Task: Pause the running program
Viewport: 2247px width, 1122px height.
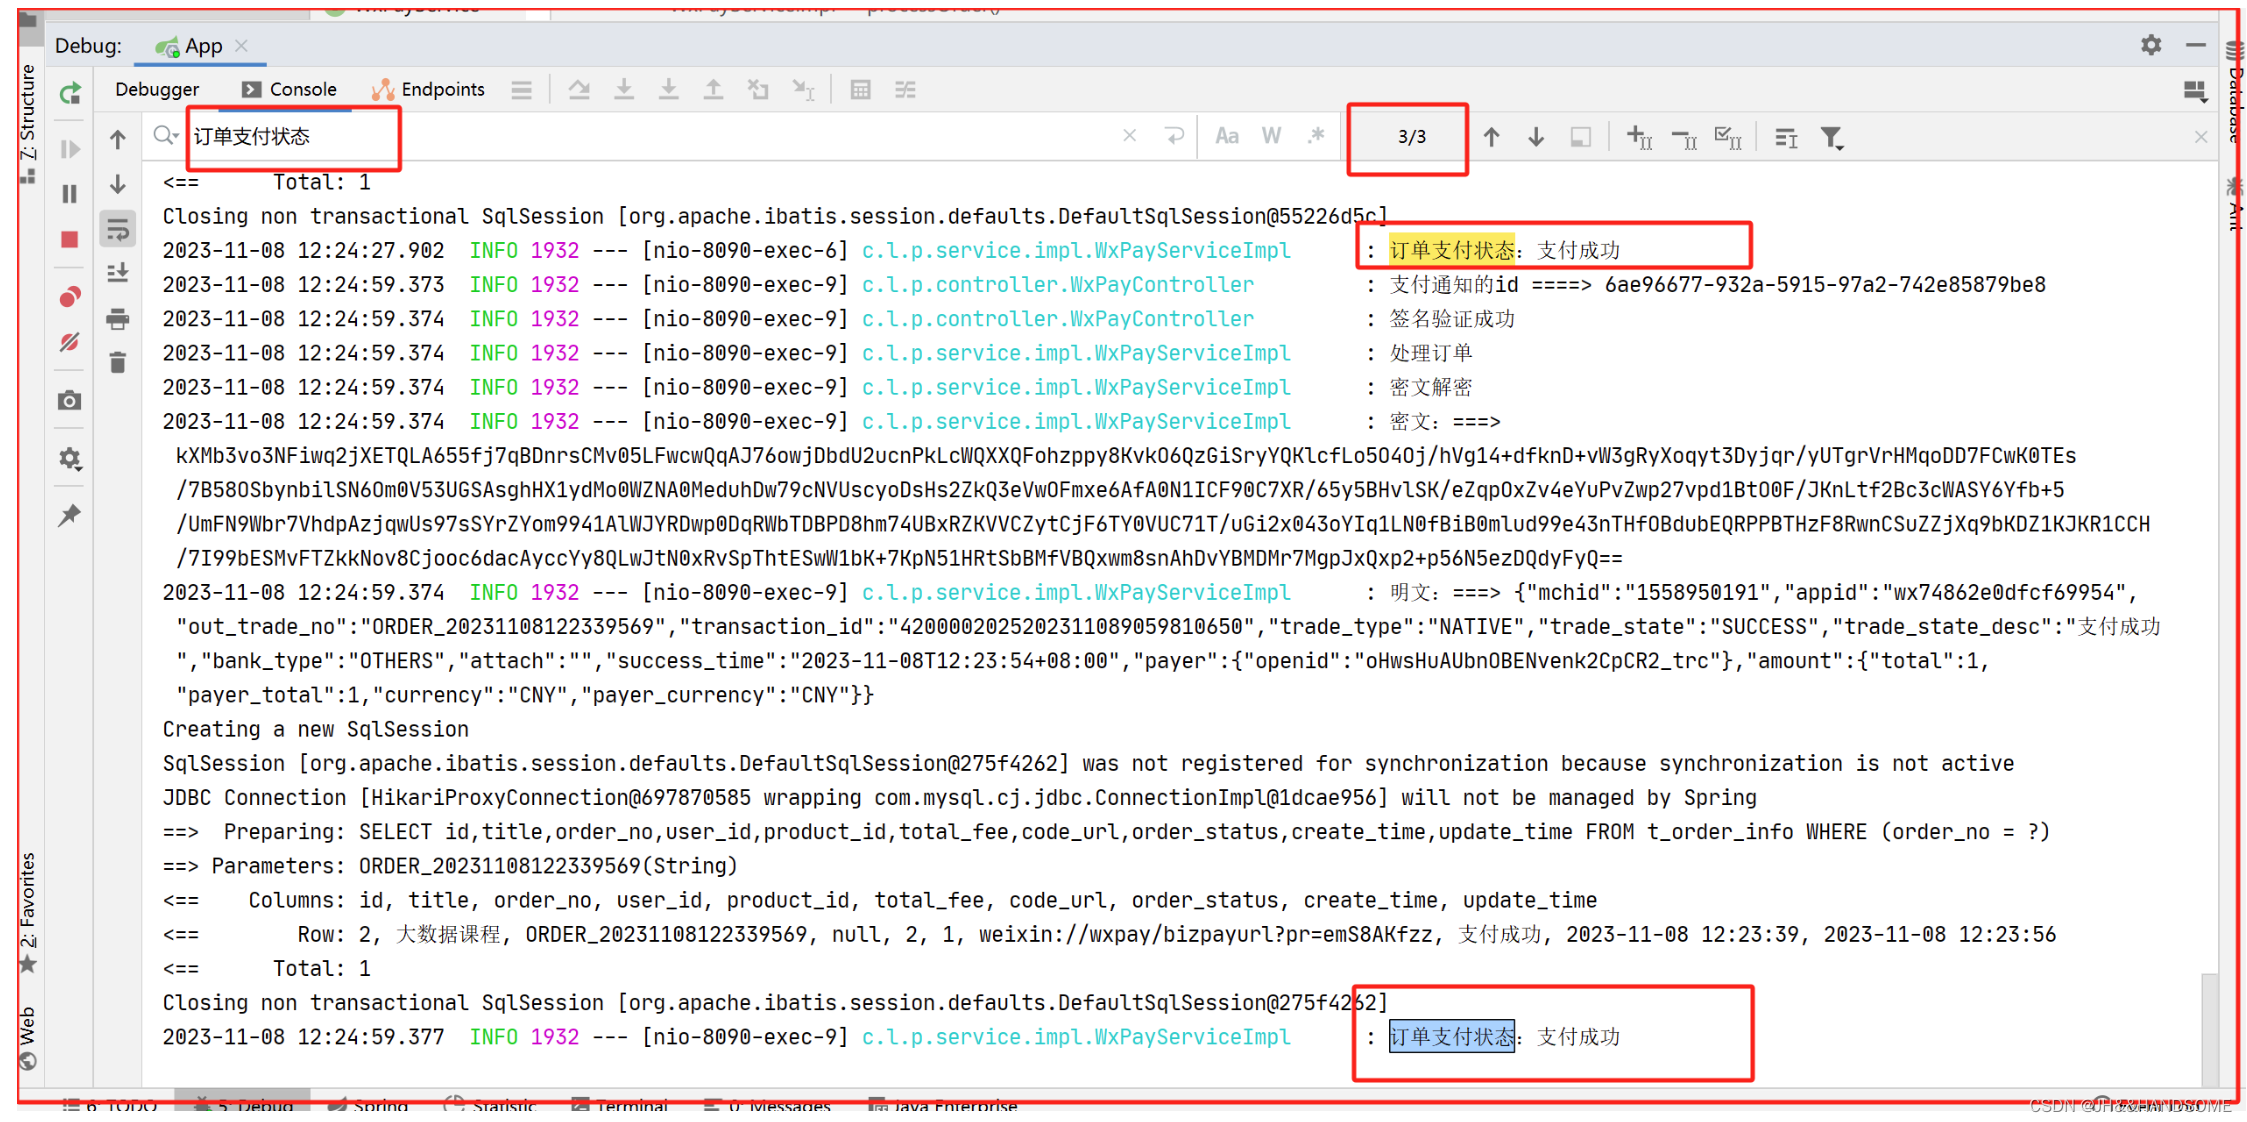Action: click(70, 194)
